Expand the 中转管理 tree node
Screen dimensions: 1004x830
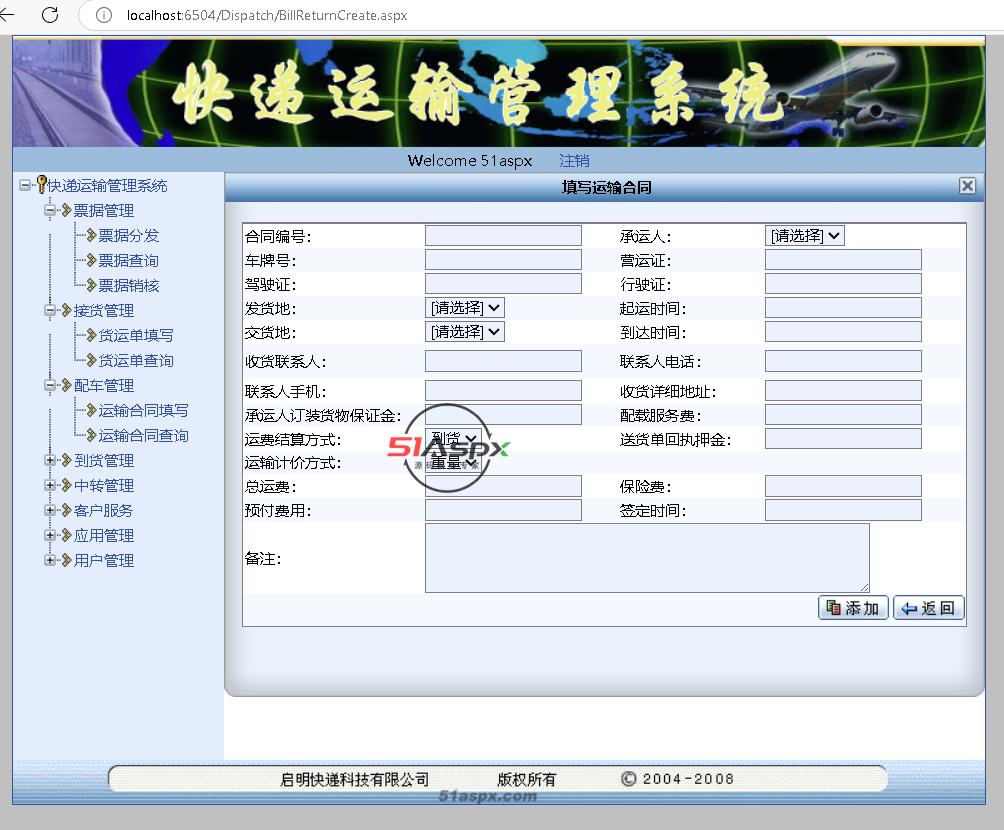point(50,485)
